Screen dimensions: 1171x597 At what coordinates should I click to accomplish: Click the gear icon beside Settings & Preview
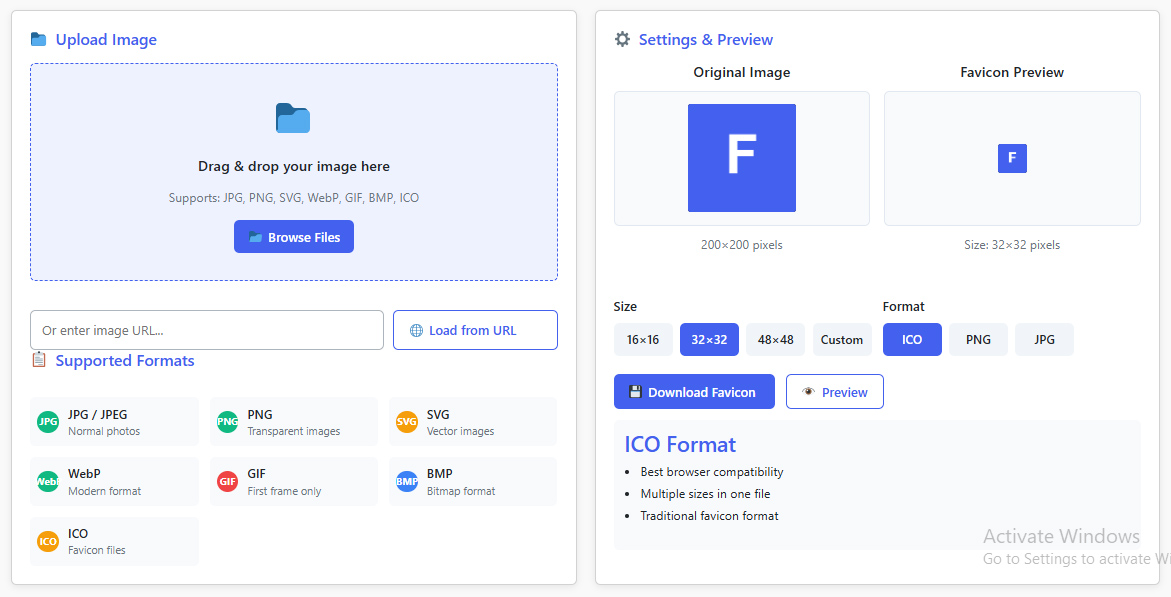(622, 40)
